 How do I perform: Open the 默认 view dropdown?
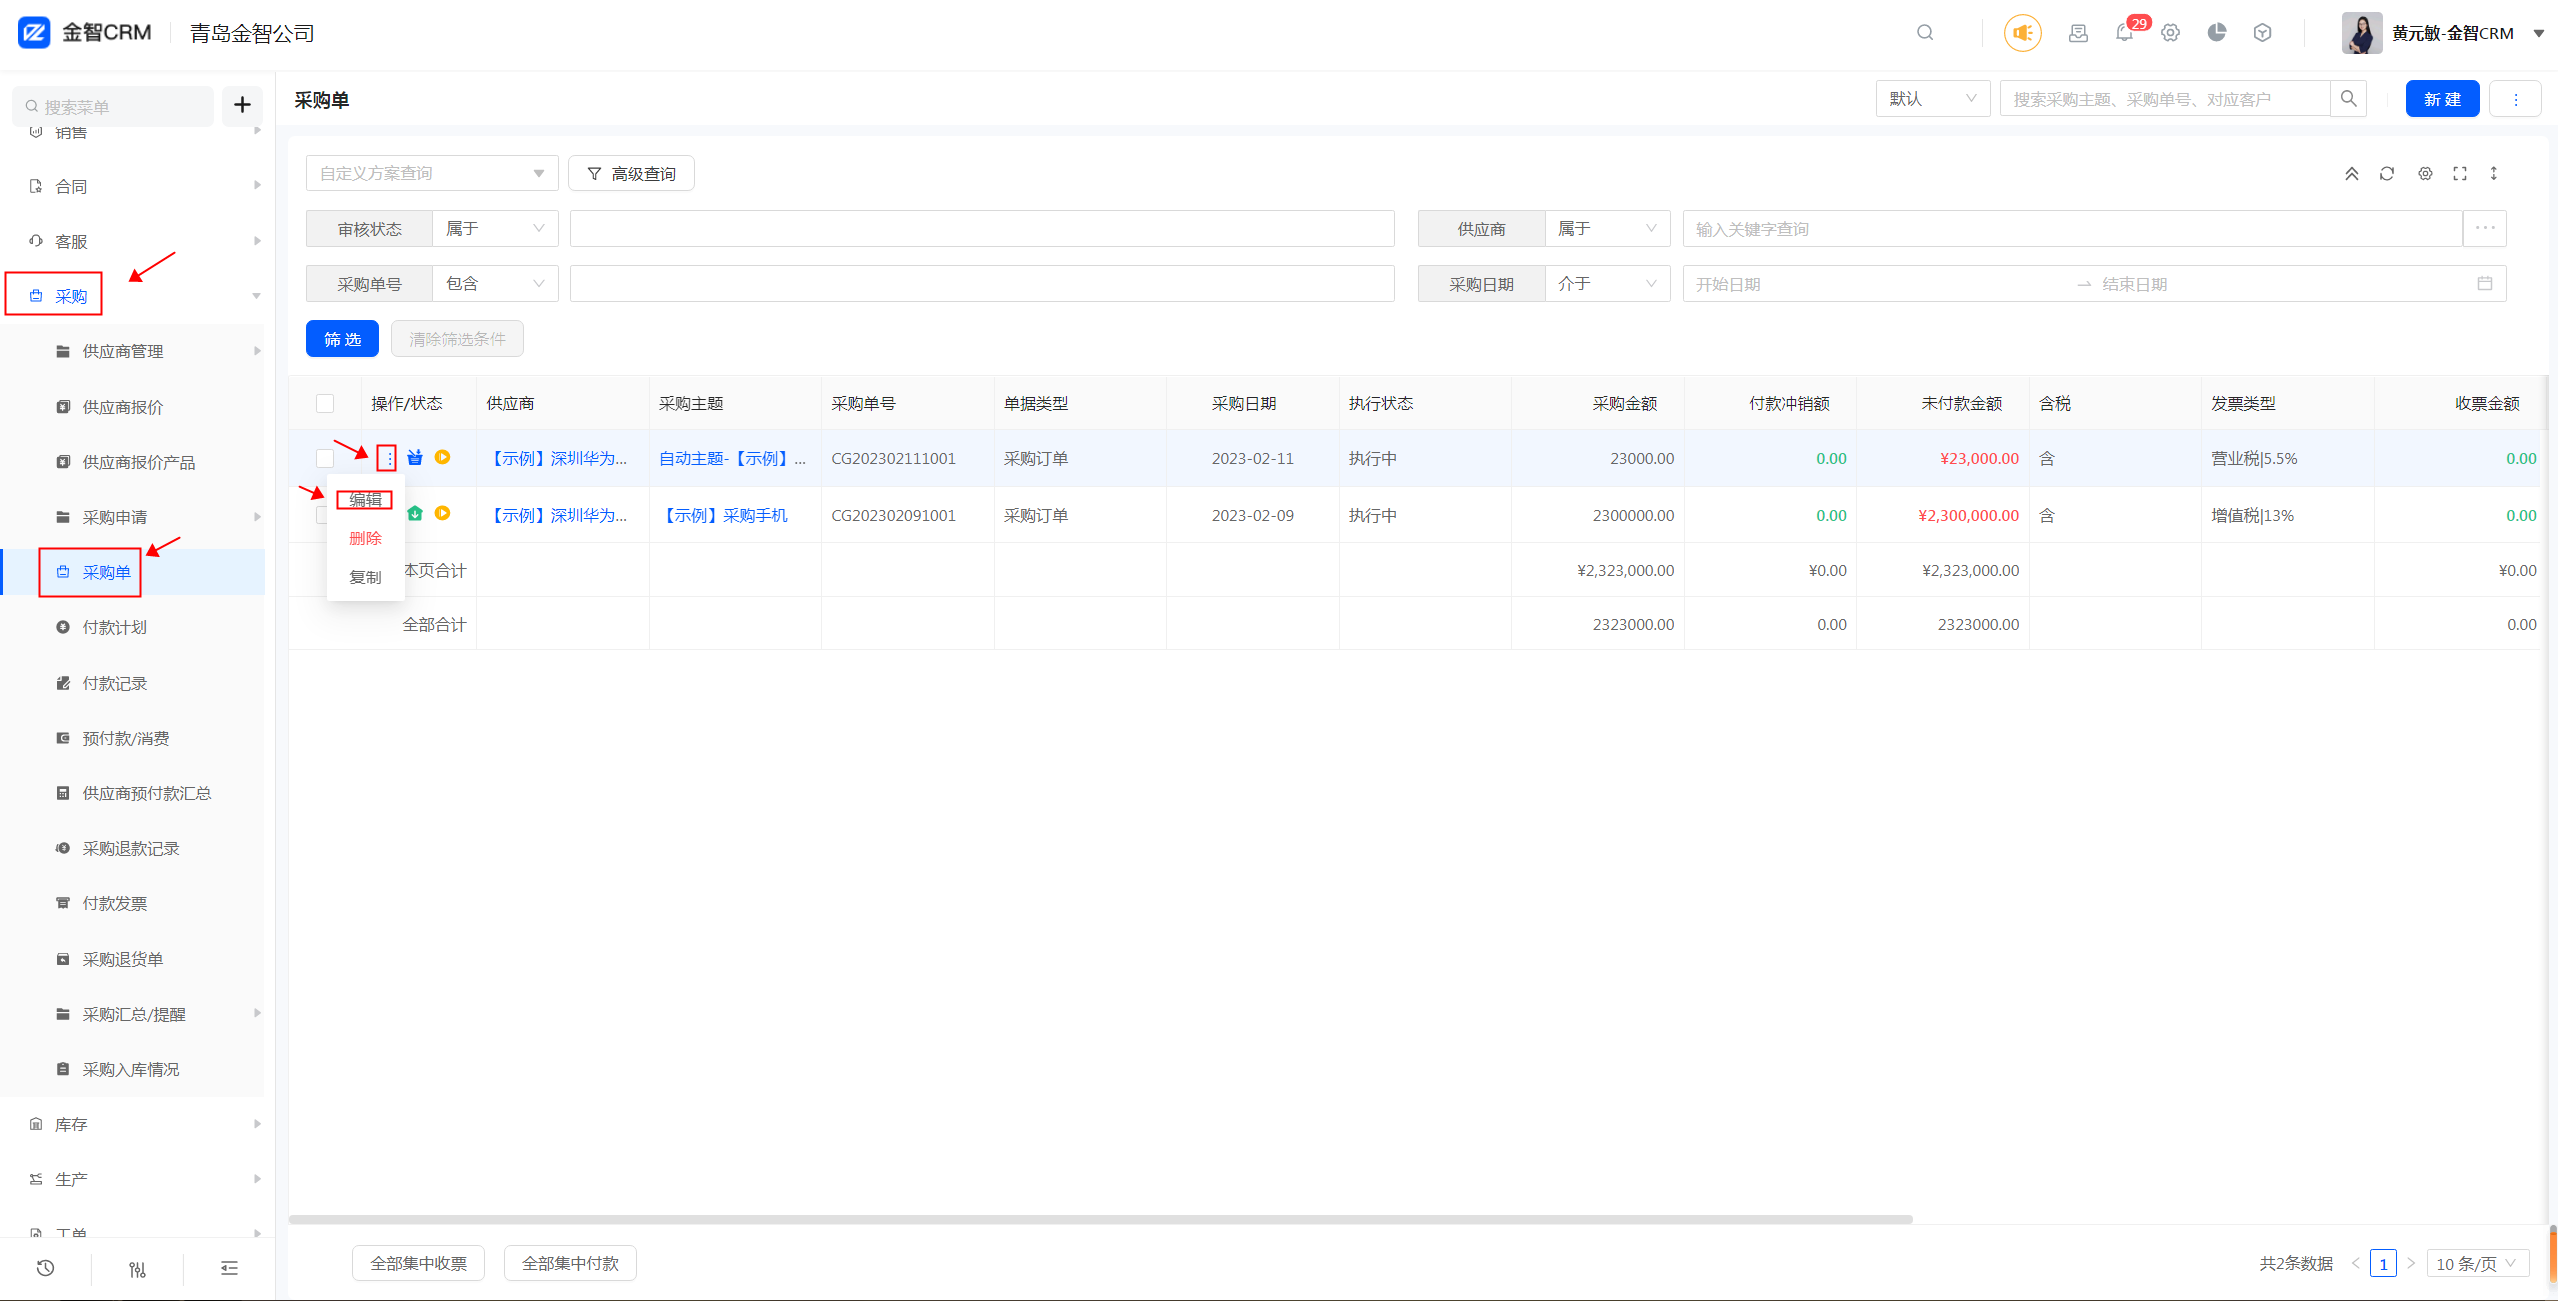[1932, 99]
